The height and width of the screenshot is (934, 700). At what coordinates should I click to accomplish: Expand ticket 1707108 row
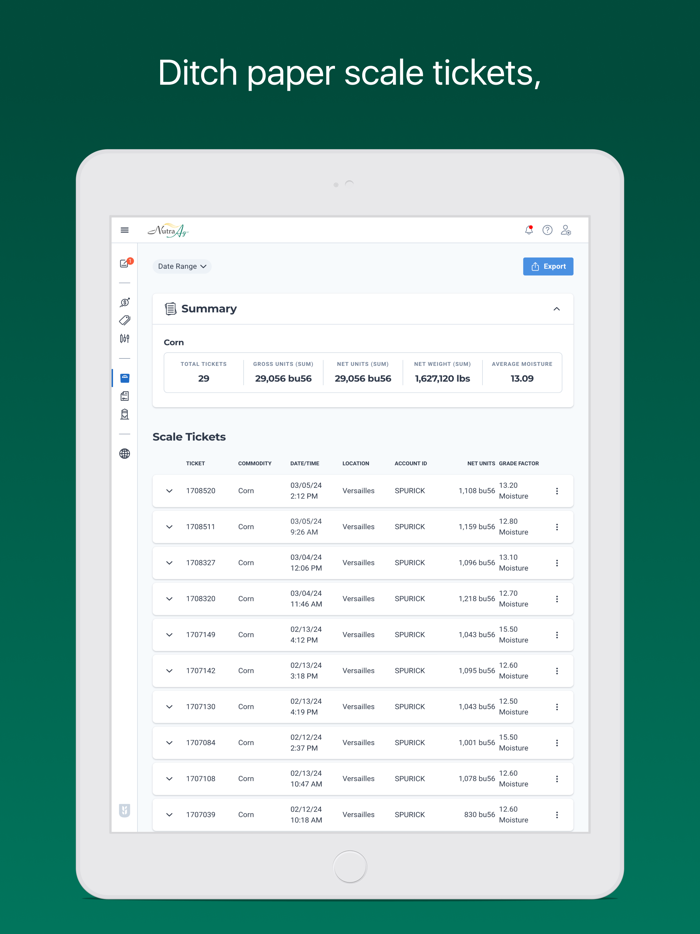[169, 779]
